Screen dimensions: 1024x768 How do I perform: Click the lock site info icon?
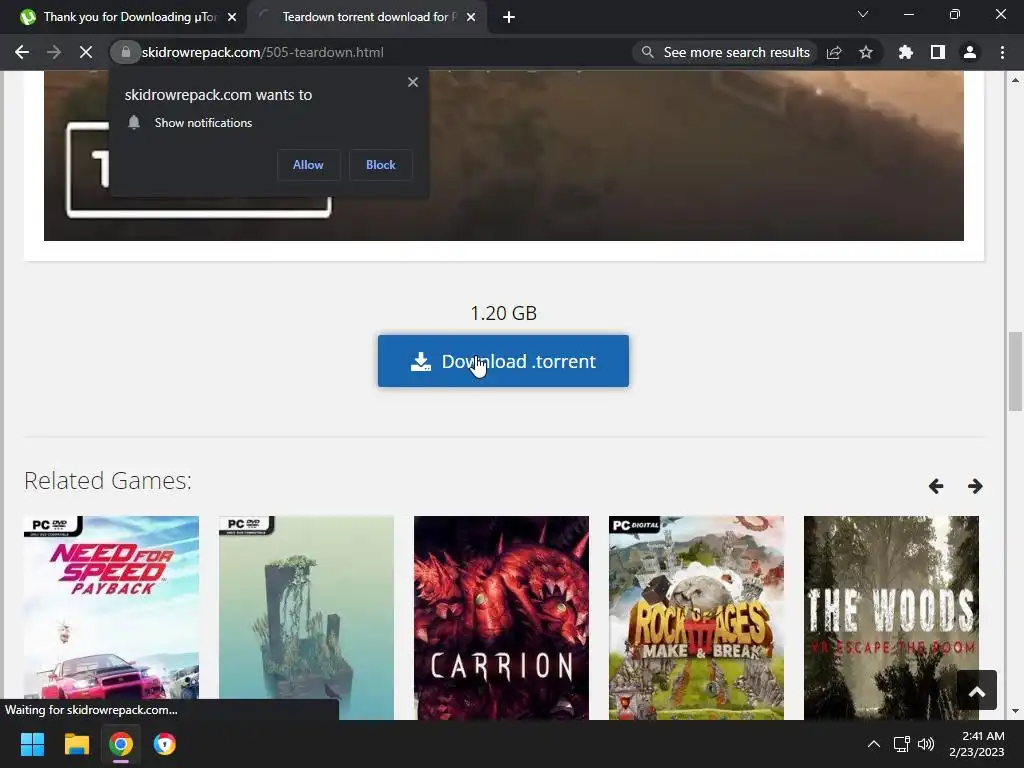tap(125, 52)
